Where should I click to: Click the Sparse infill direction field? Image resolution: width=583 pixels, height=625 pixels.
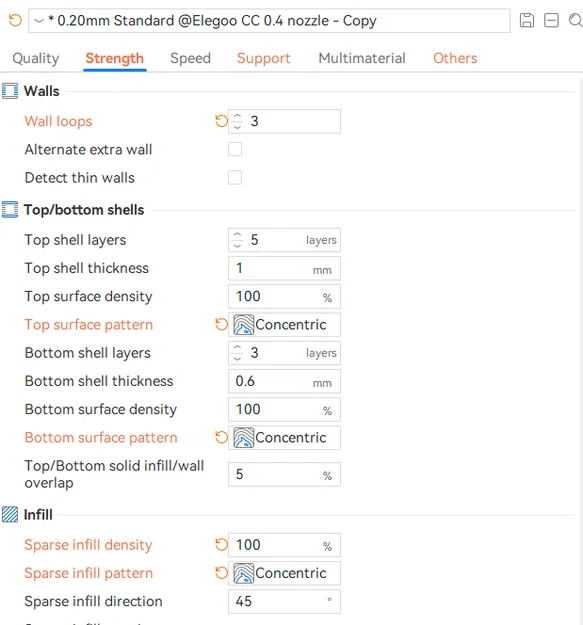284,601
